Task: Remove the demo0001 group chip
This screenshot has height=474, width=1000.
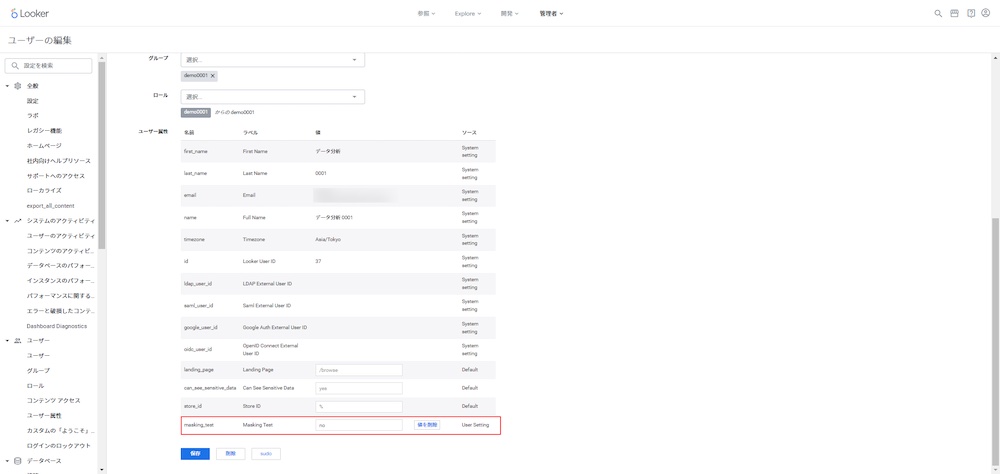Action: (213, 76)
